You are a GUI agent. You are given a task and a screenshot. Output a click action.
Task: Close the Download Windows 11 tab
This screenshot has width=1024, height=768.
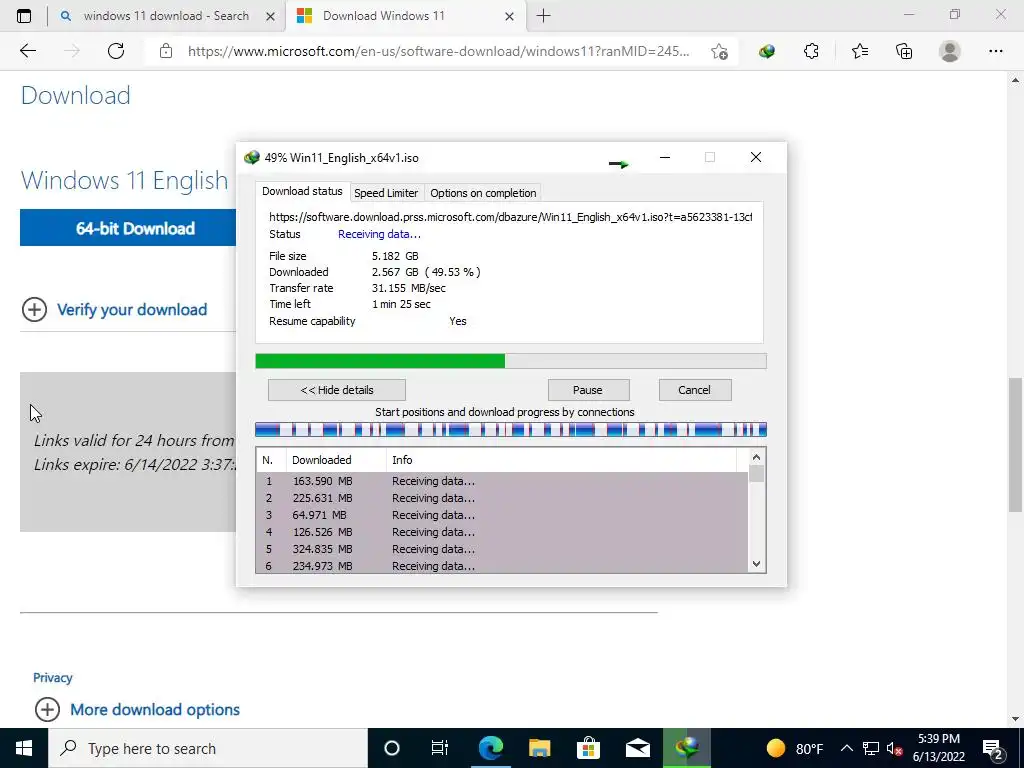509,16
